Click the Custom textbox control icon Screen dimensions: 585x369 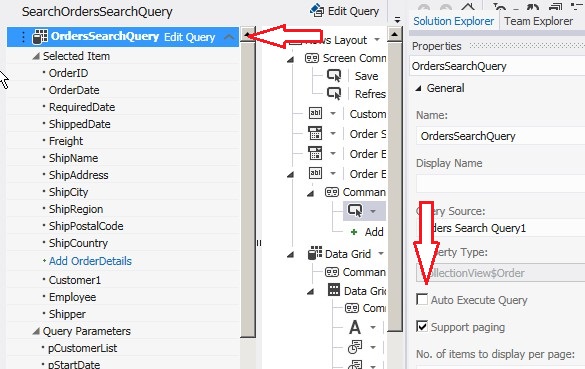click(x=315, y=113)
